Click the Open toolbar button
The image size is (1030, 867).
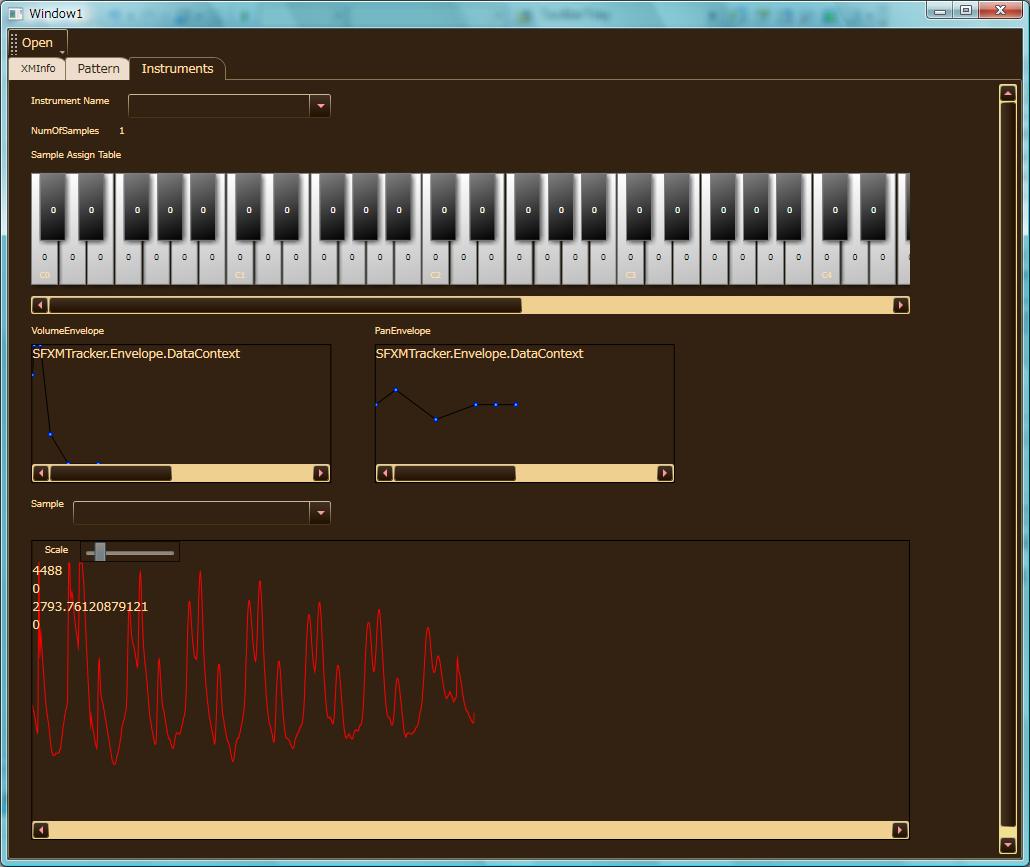tap(37, 43)
